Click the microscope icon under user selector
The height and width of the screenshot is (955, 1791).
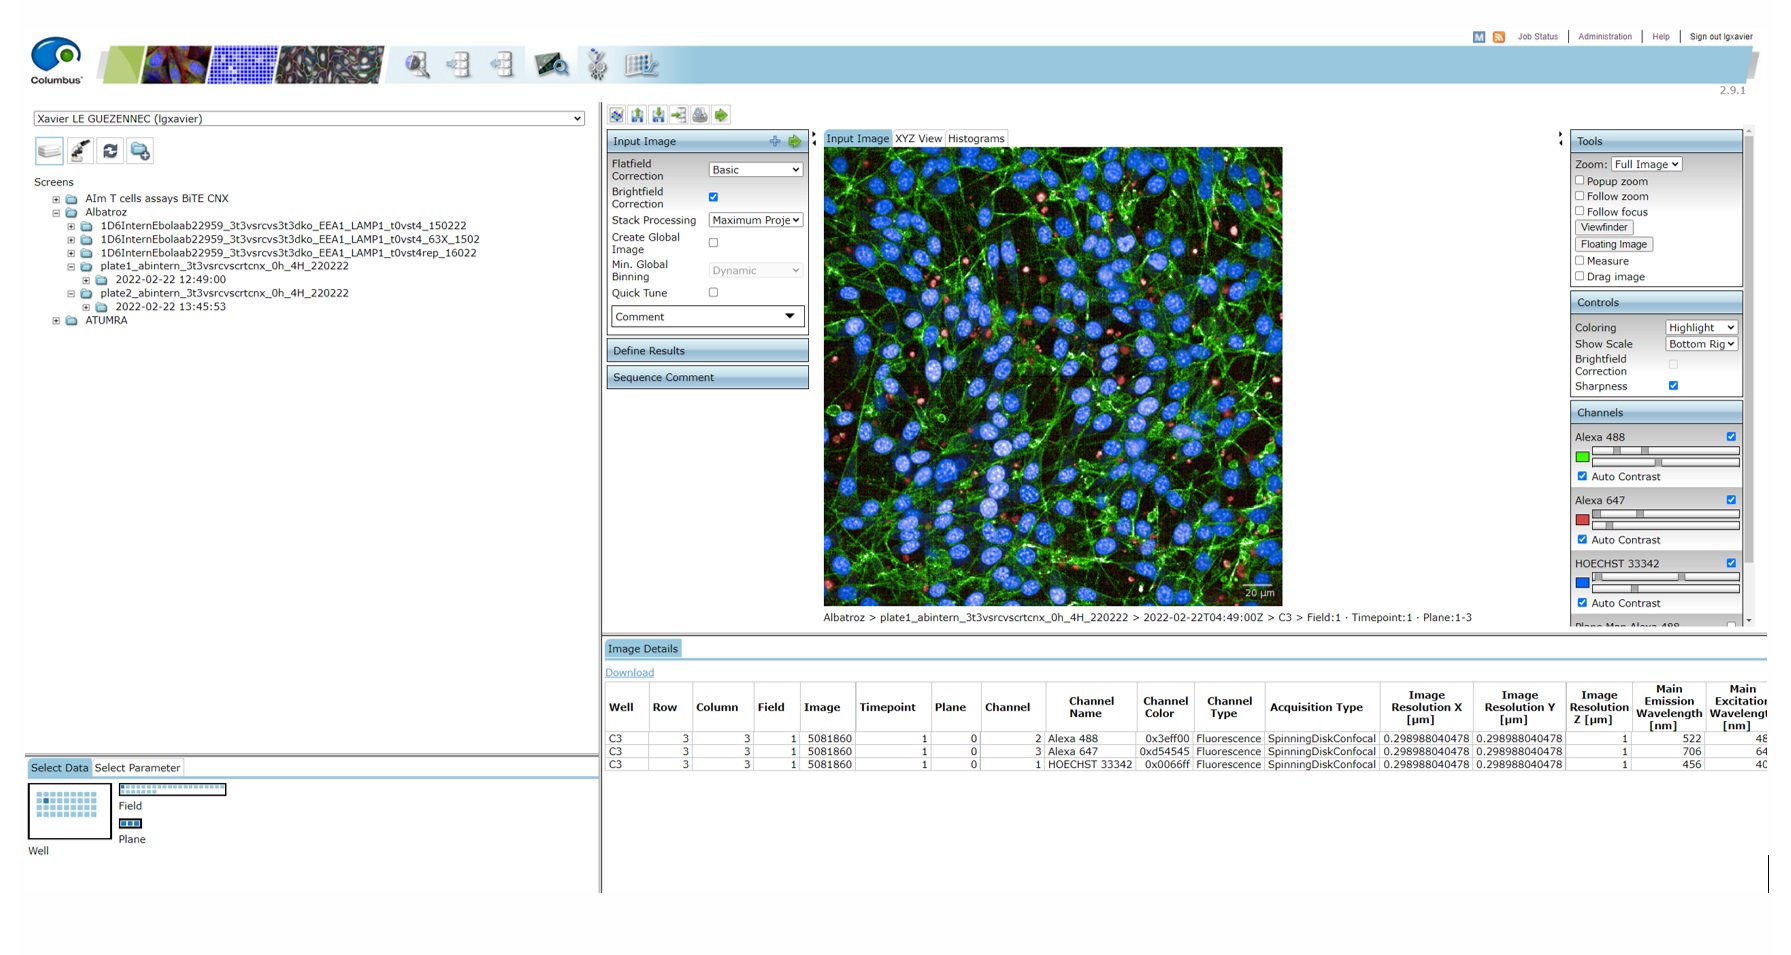click(x=80, y=151)
